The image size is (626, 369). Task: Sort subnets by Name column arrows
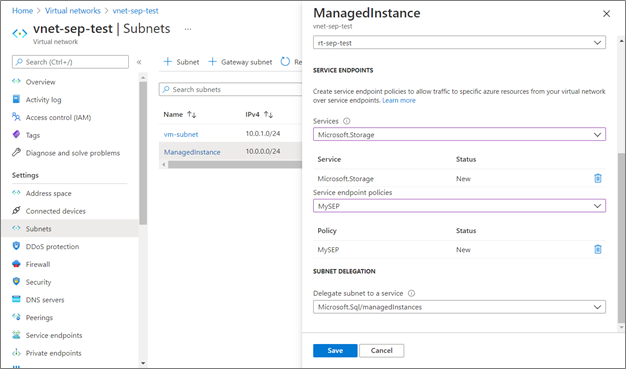tap(192, 115)
